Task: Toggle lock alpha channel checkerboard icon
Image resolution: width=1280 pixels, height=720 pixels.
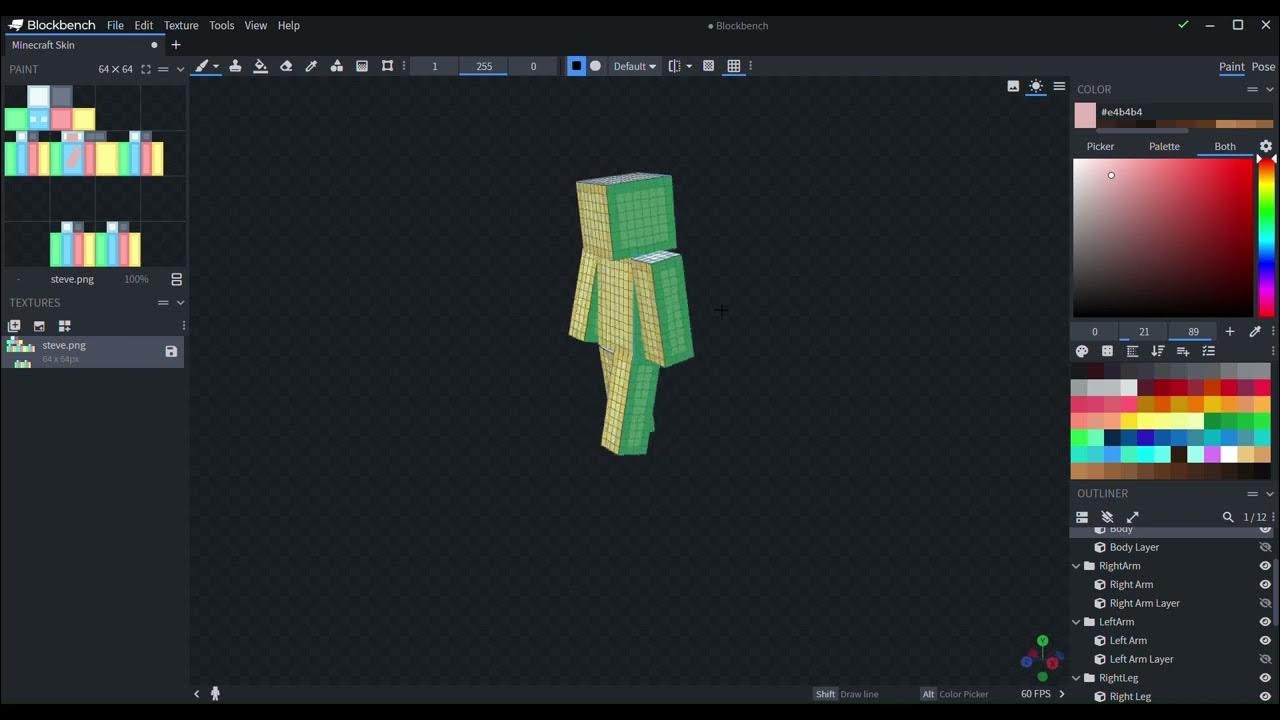Action: 708,66
